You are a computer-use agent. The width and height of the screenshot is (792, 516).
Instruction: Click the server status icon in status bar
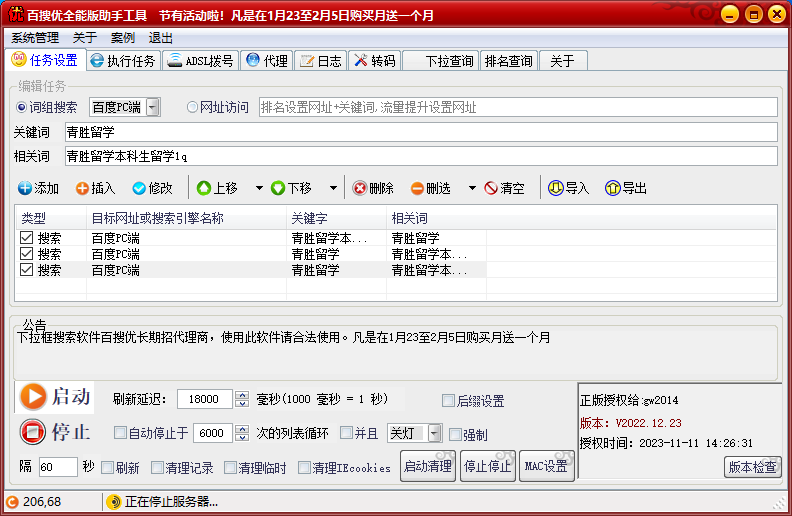pos(114,502)
